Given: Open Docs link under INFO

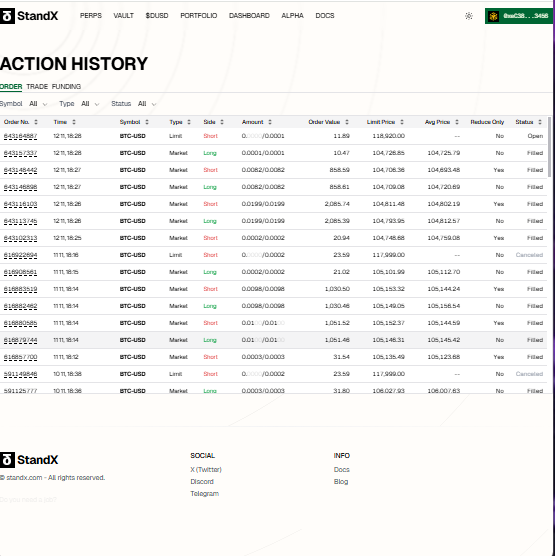Looking at the screenshot, I should tap(342, 469).
